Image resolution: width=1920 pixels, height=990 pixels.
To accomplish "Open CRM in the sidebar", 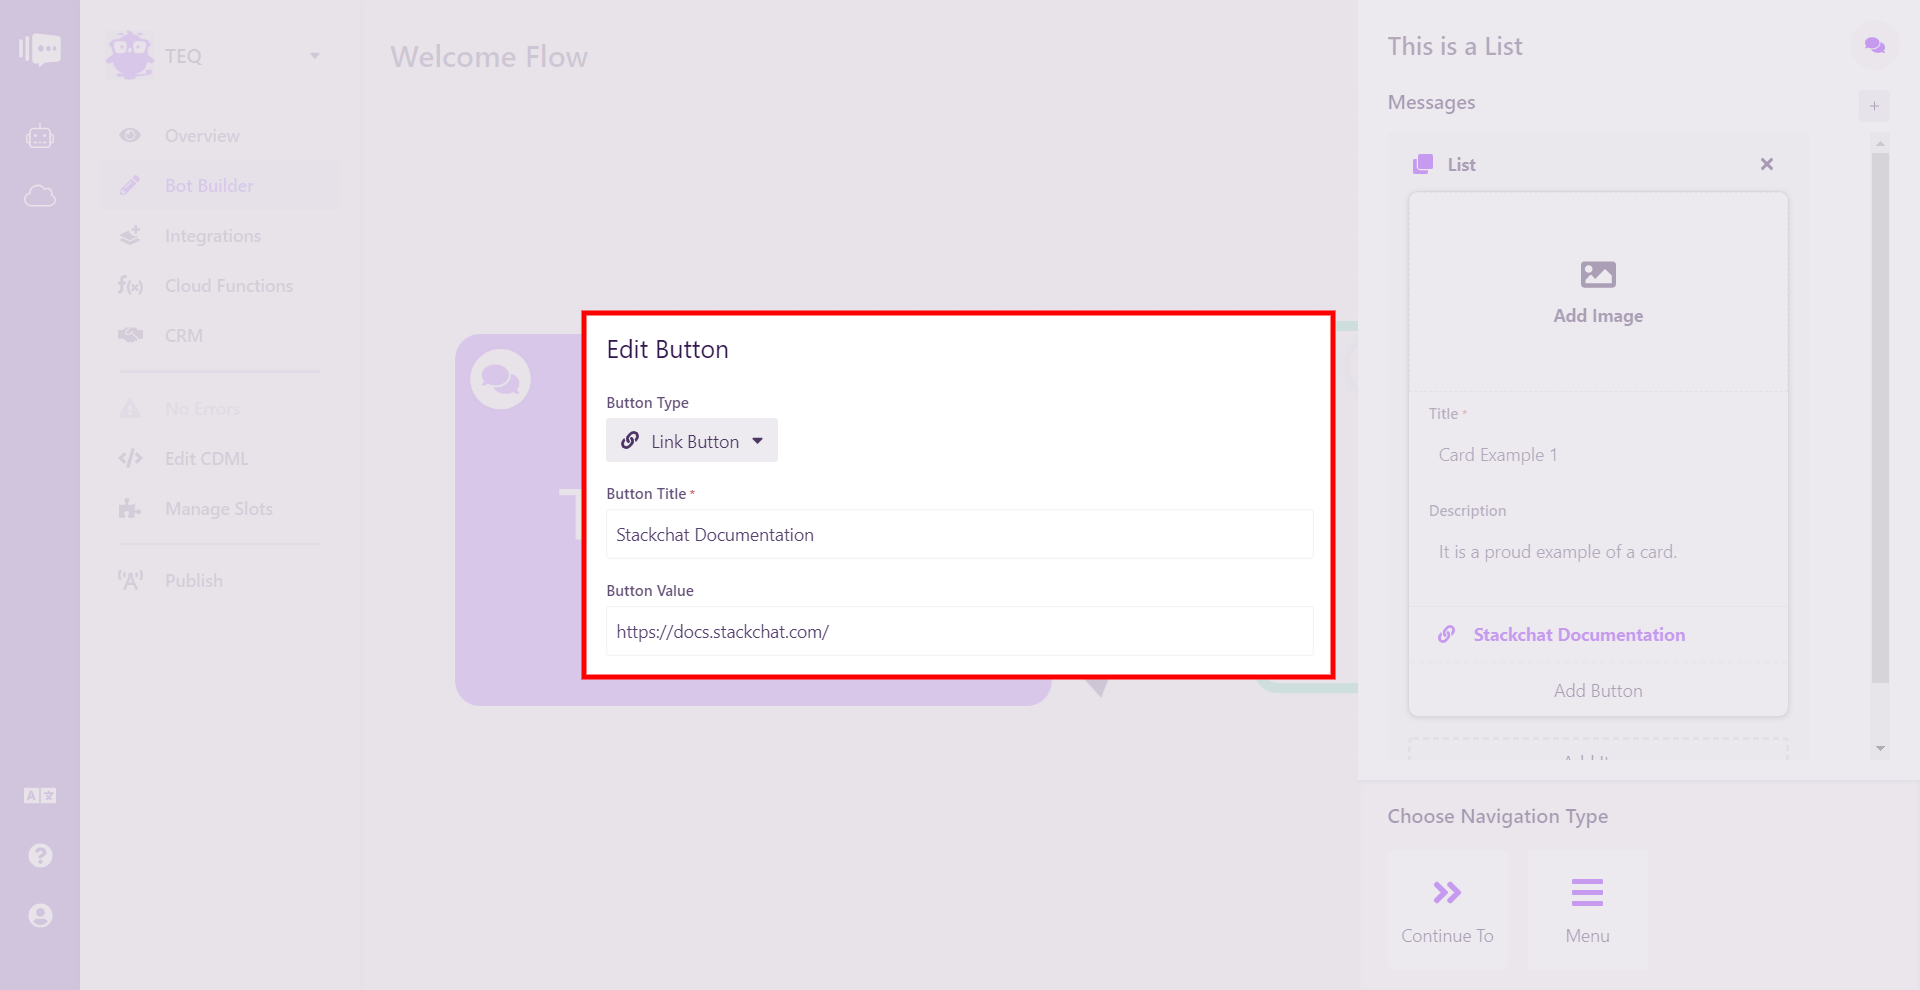I will [x=220, y=336].
